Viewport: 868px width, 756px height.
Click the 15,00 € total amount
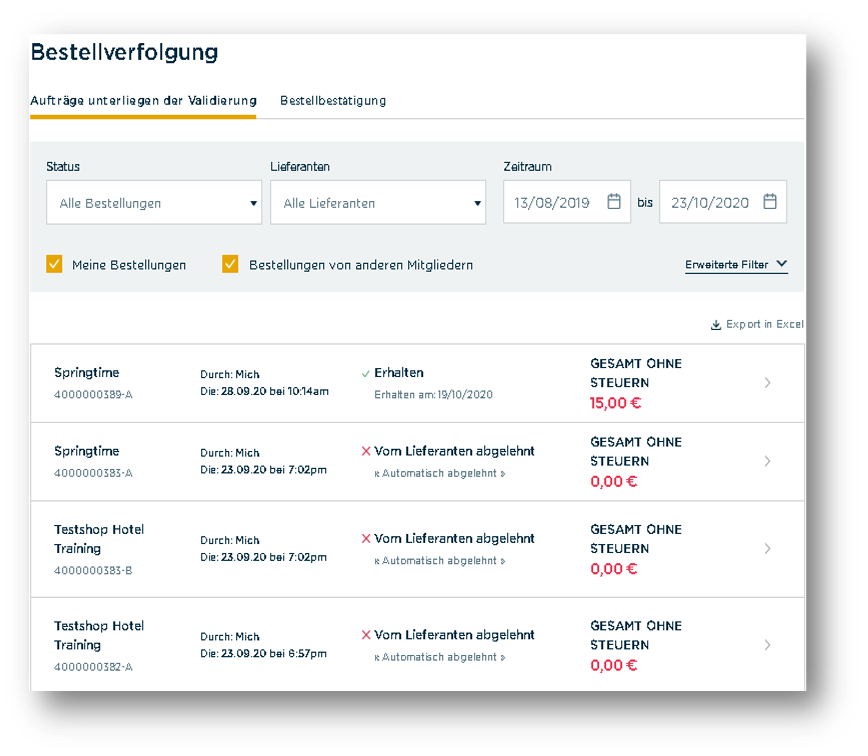[x=616, y=403]
